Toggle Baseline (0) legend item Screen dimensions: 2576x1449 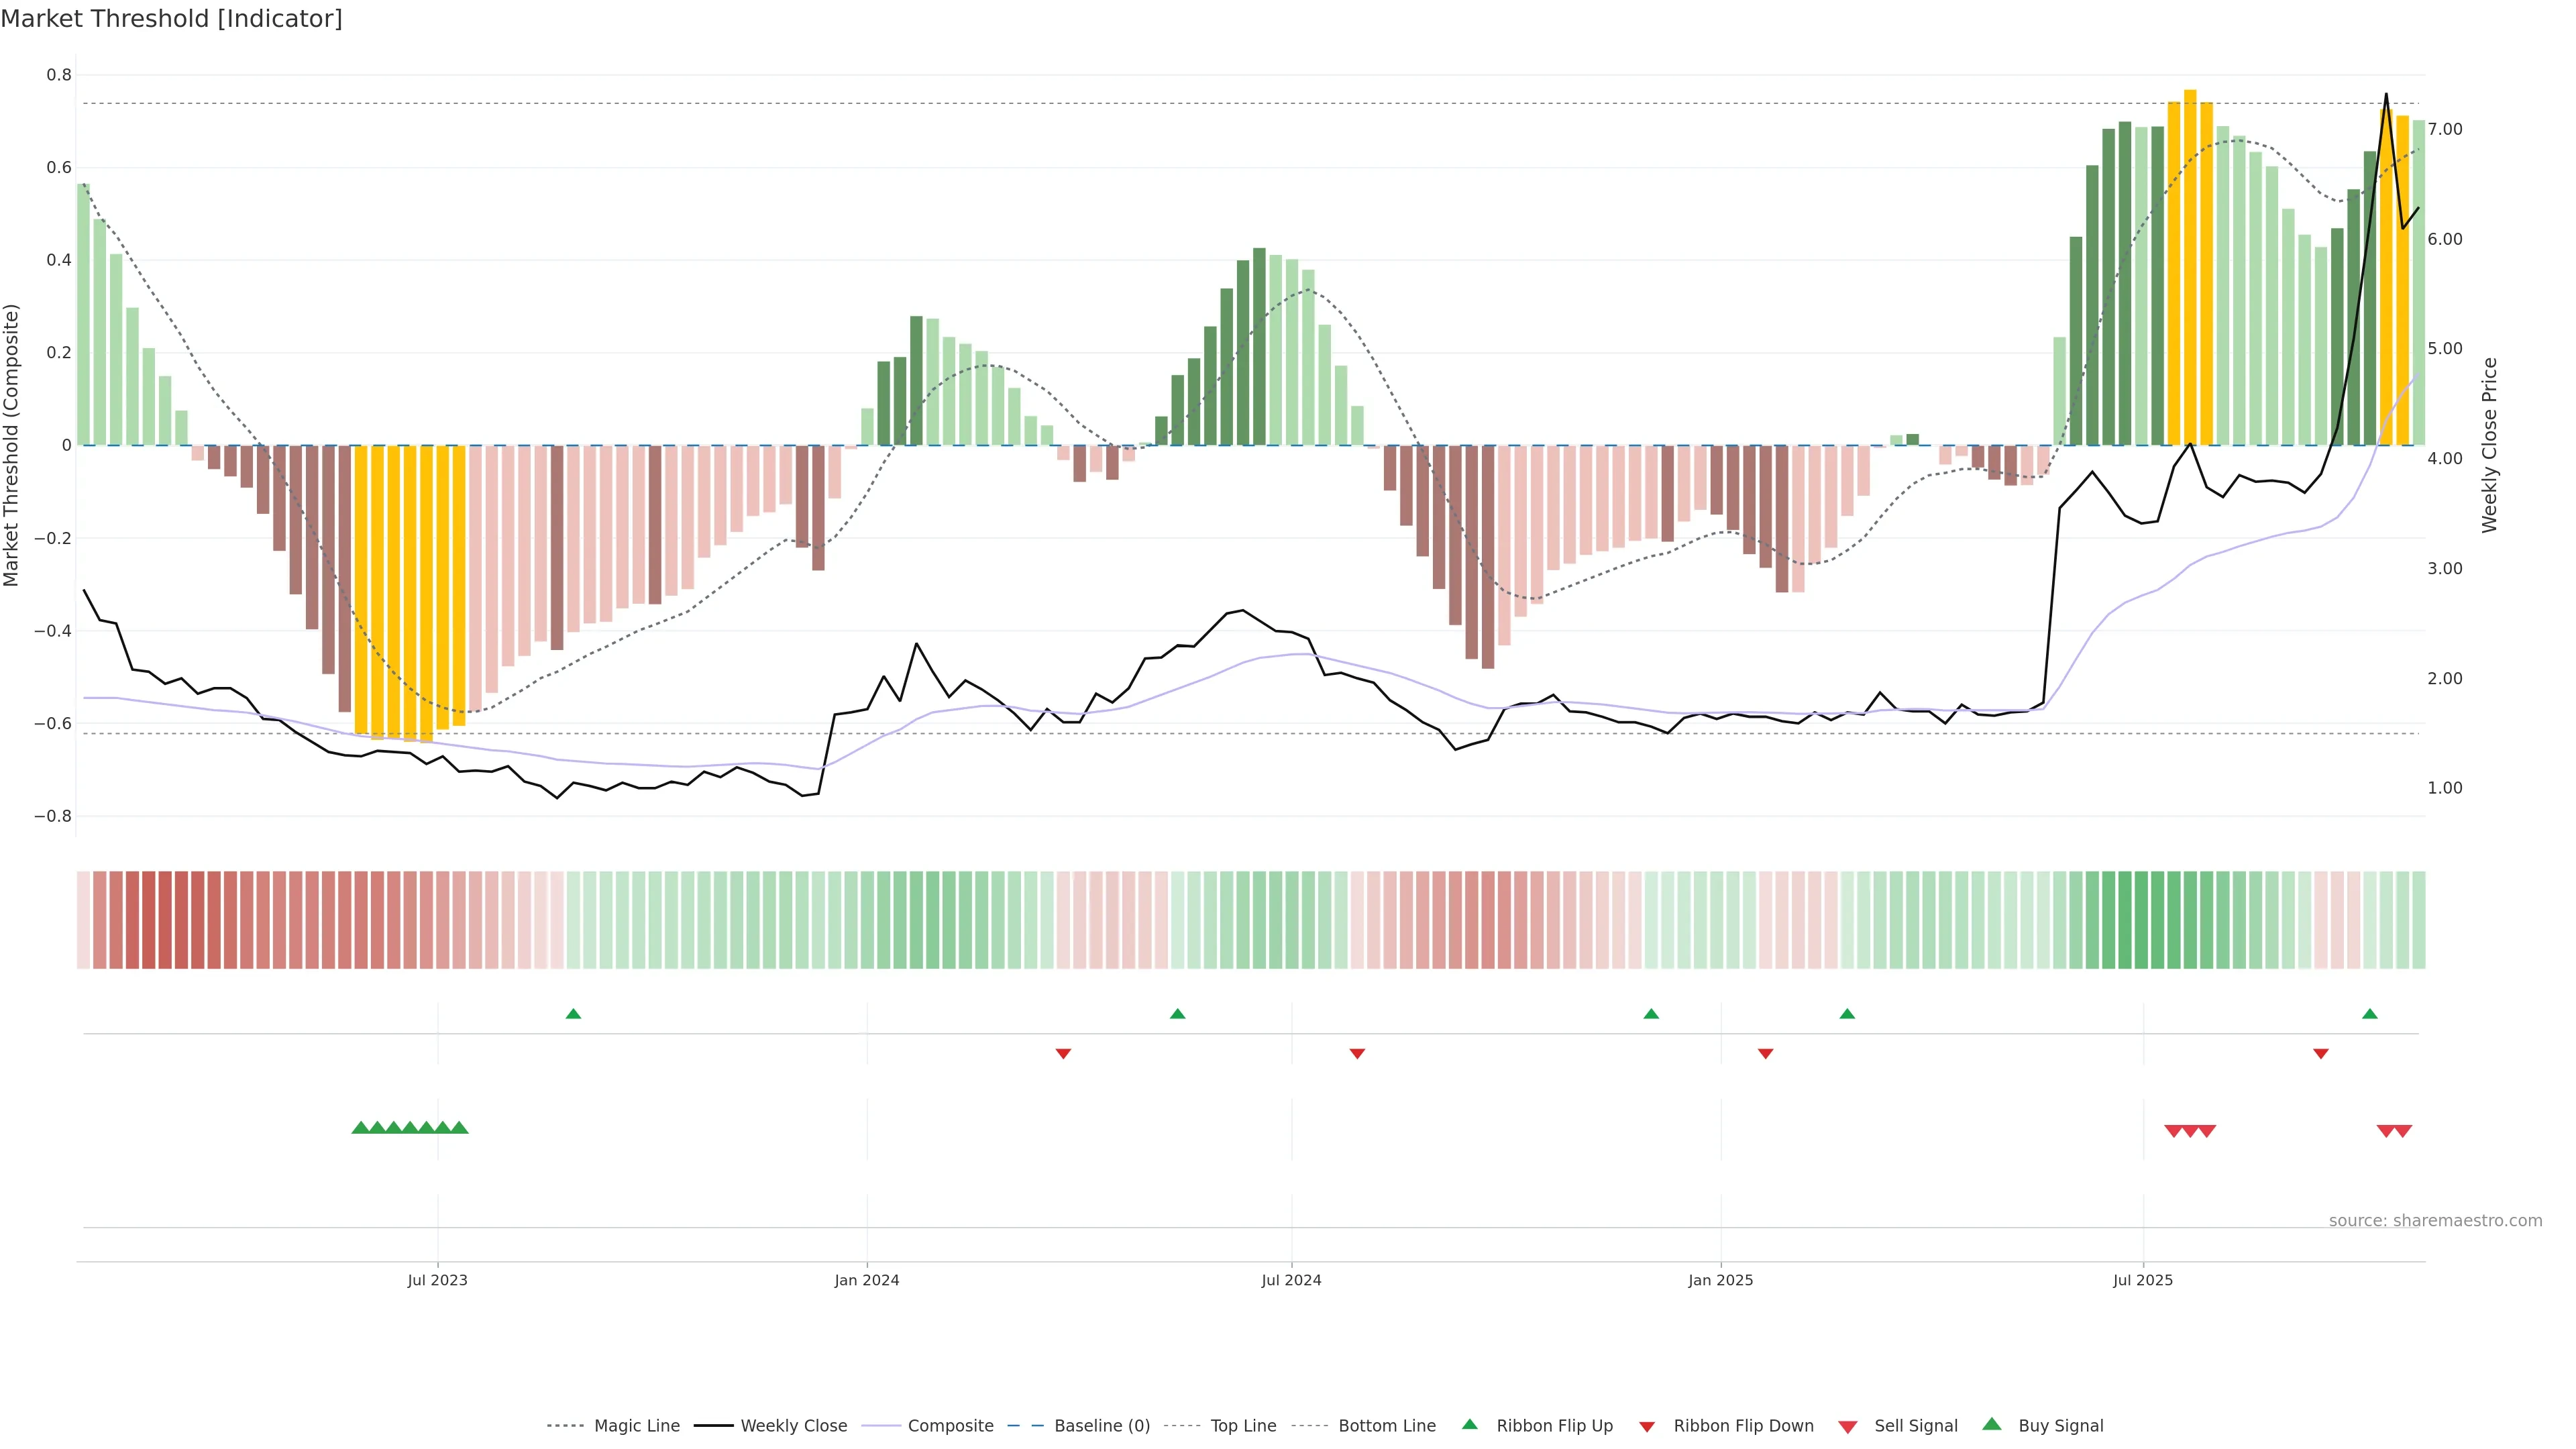point(1101,1426)
